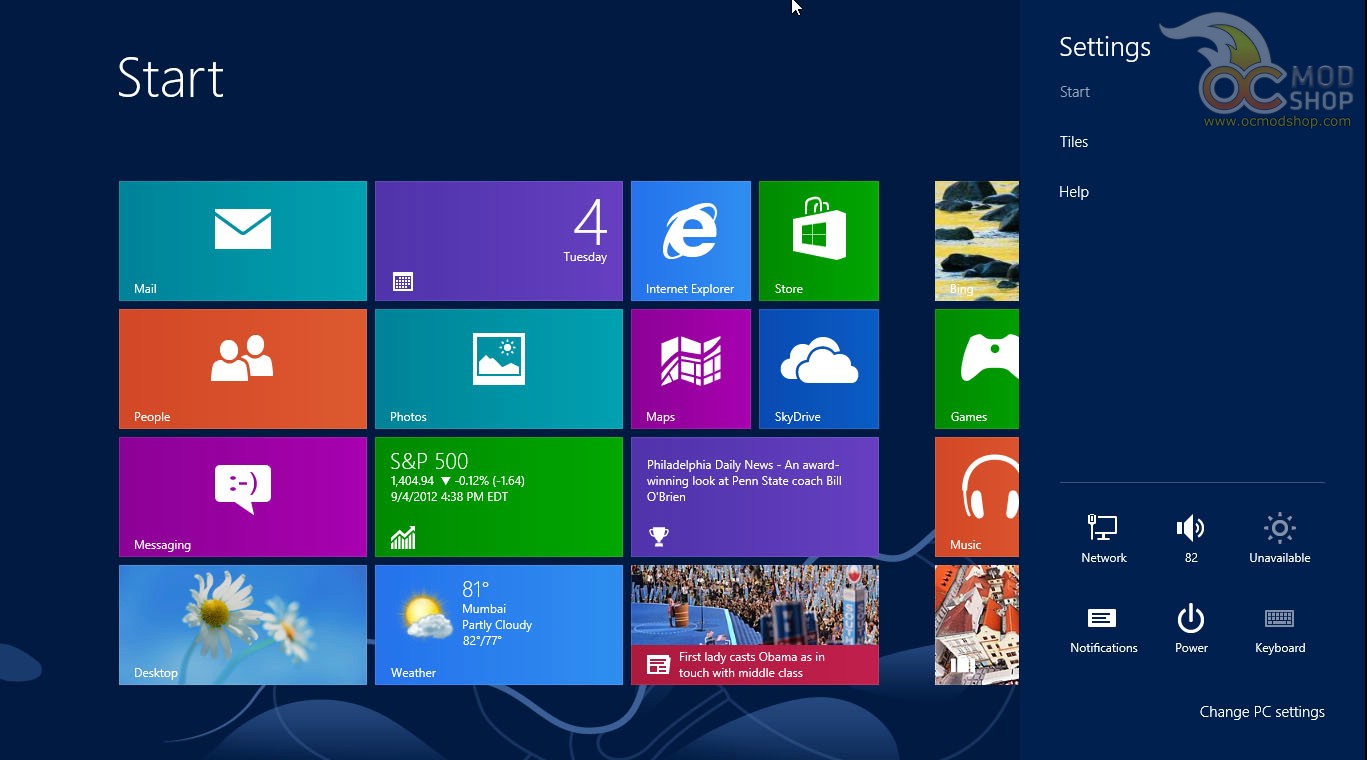Open the Music tile
The width and height of the screenshot is (1367, 760).
tap(977, 497)
